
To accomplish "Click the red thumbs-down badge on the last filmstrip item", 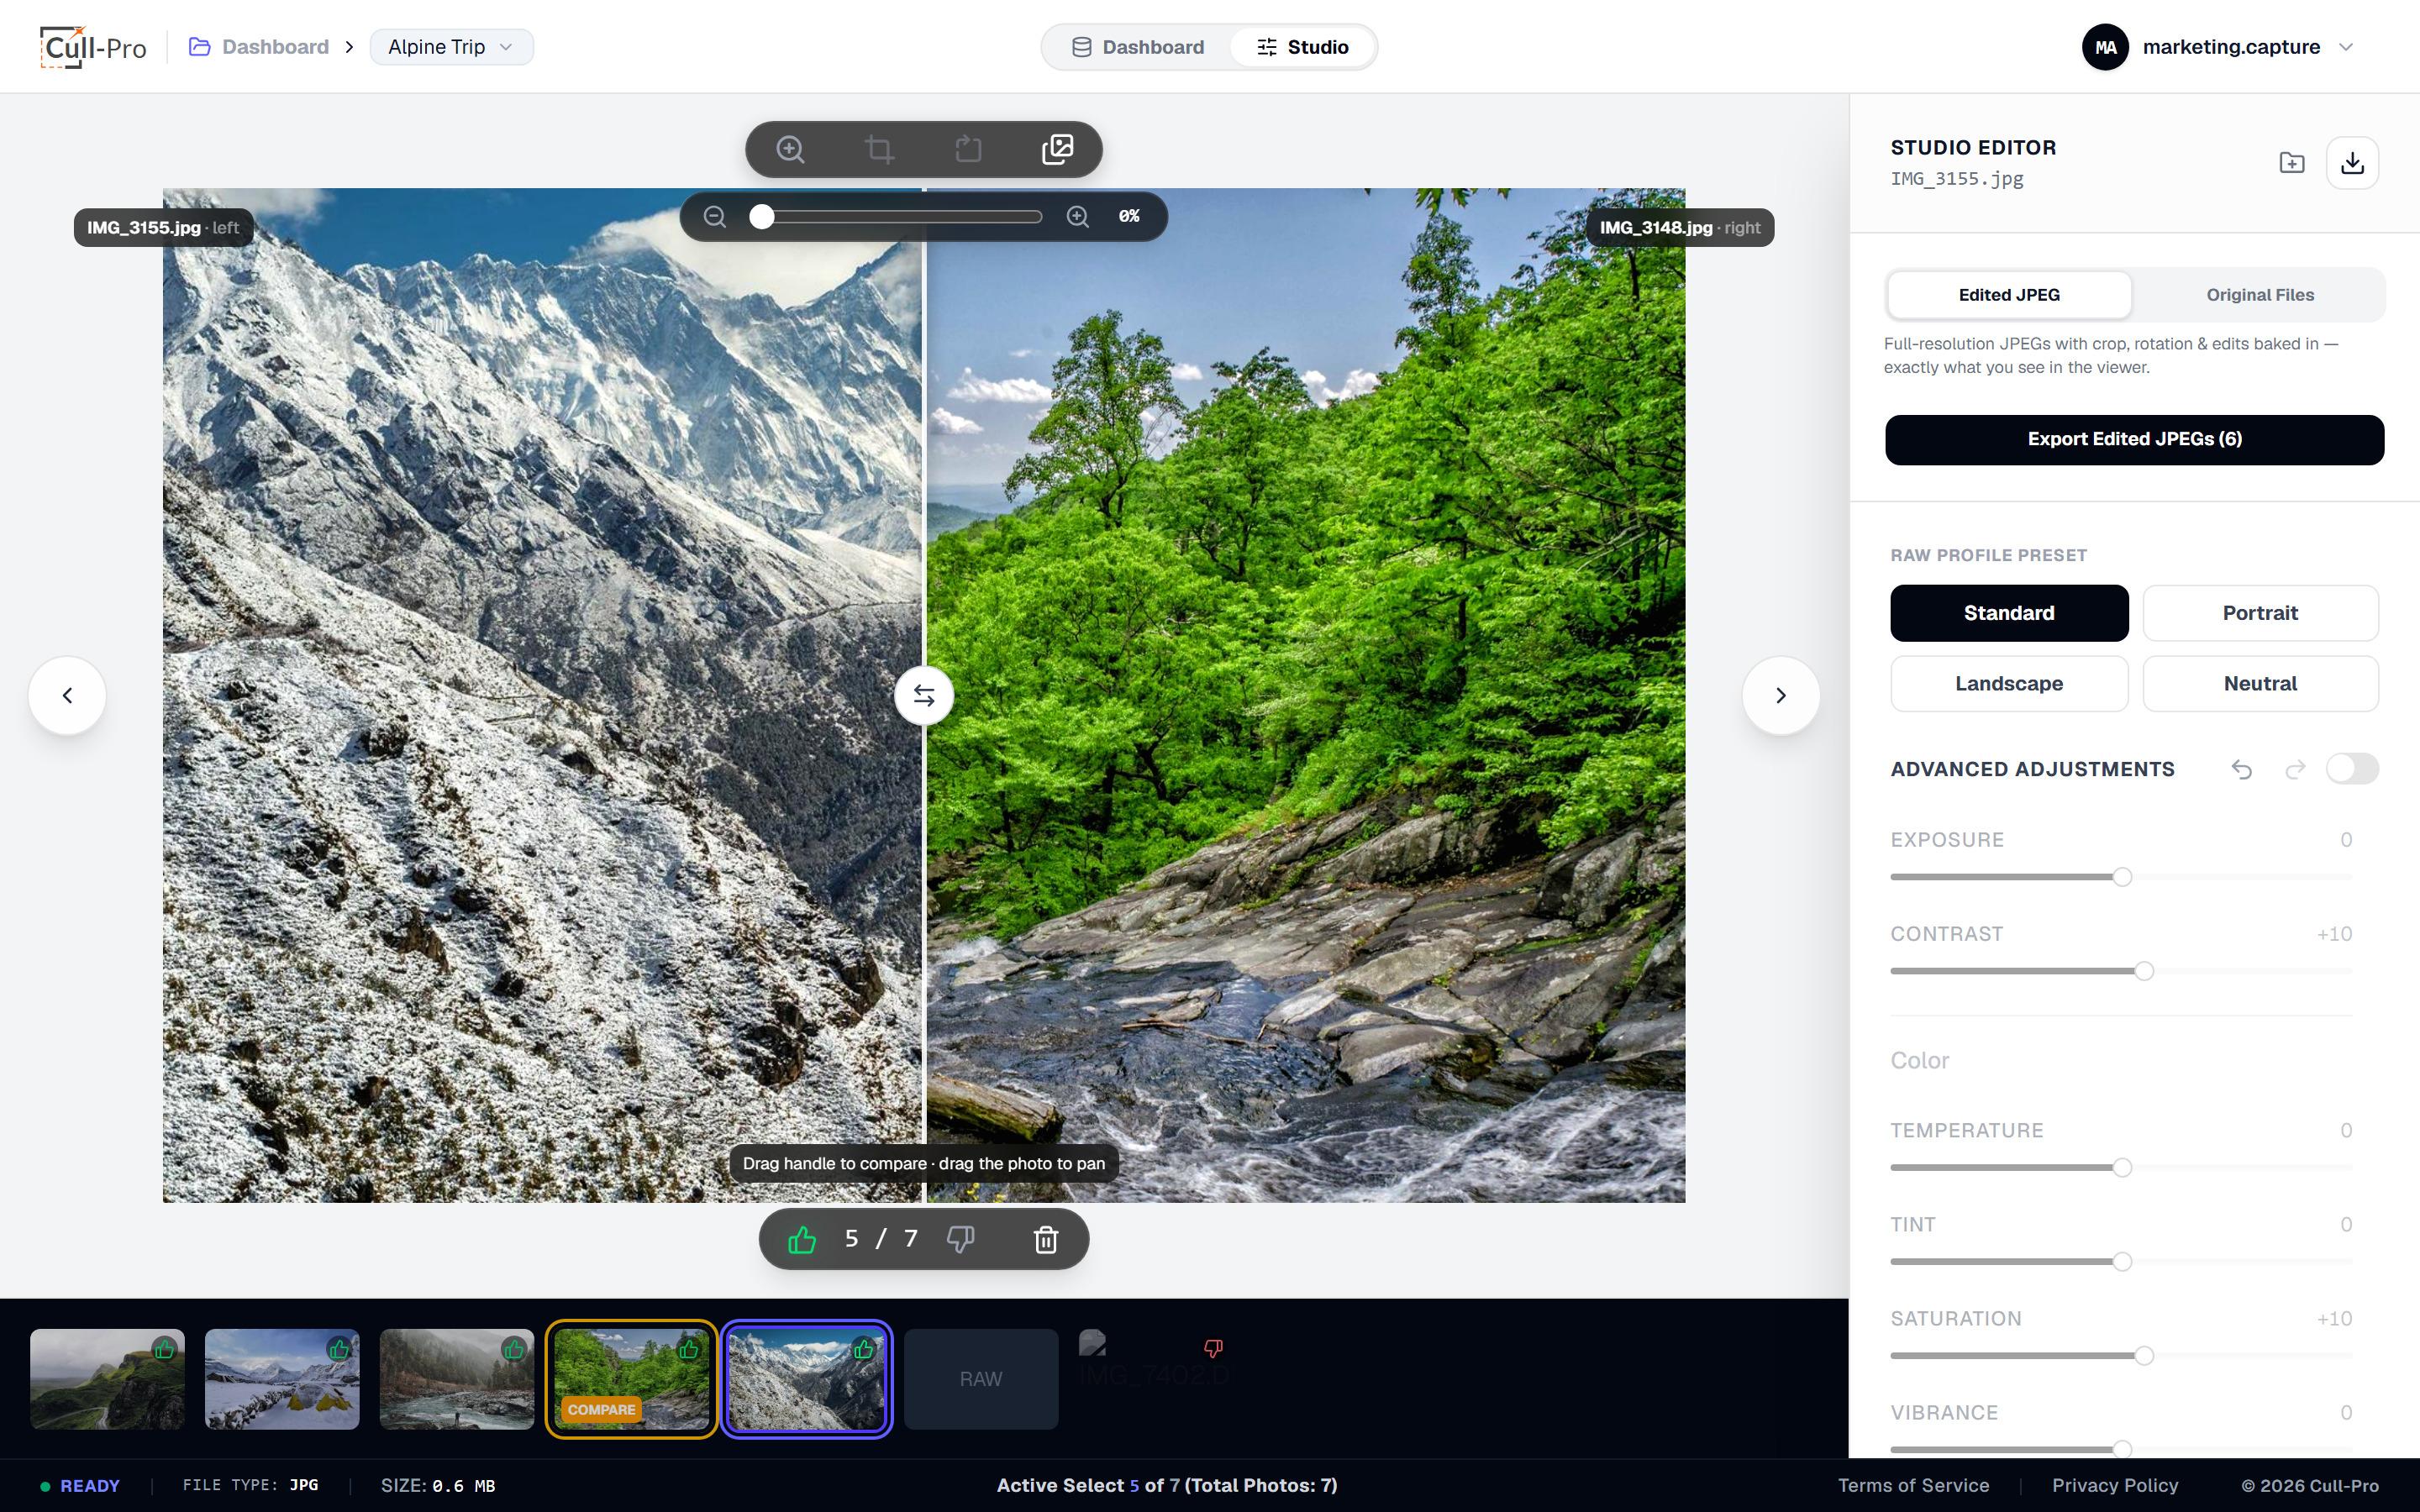I will [1213, 1349].
